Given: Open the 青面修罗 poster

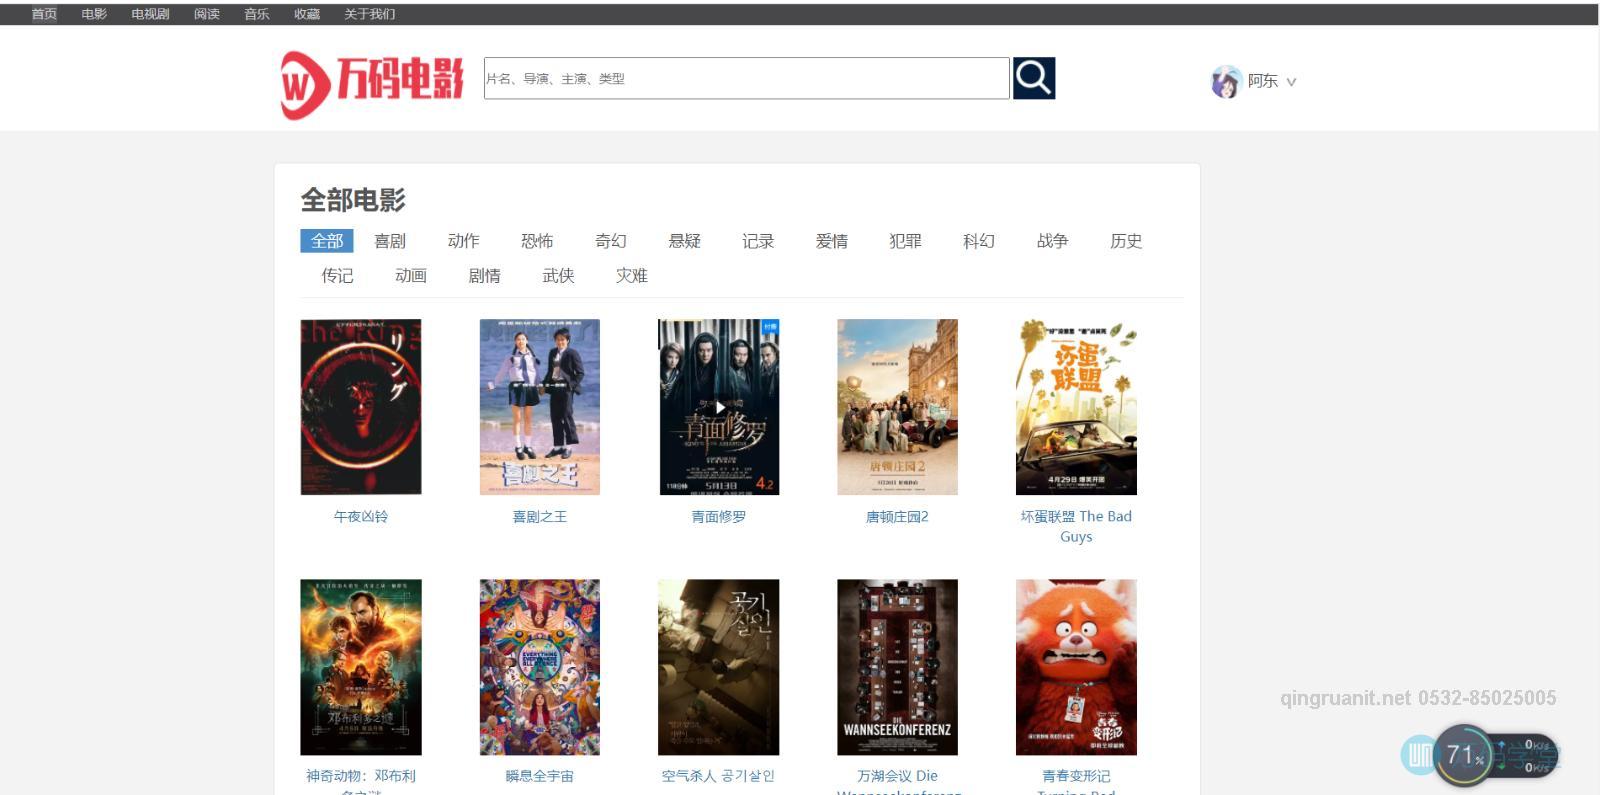Looking at the screenshot, I should pyautogui.click(x=719, y=407).
